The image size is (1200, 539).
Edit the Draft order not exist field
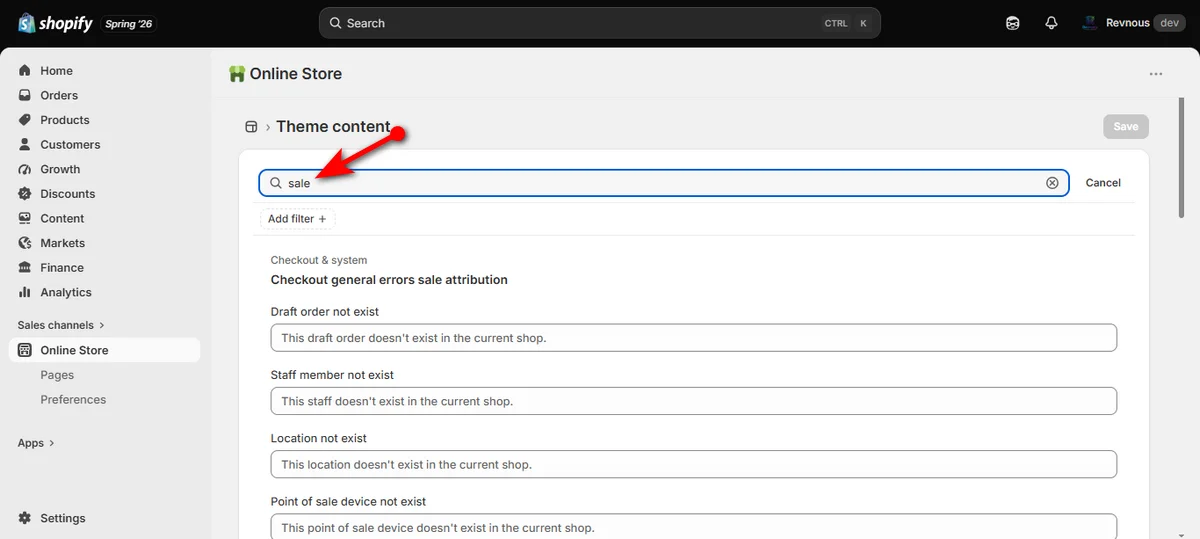(693, 338)
